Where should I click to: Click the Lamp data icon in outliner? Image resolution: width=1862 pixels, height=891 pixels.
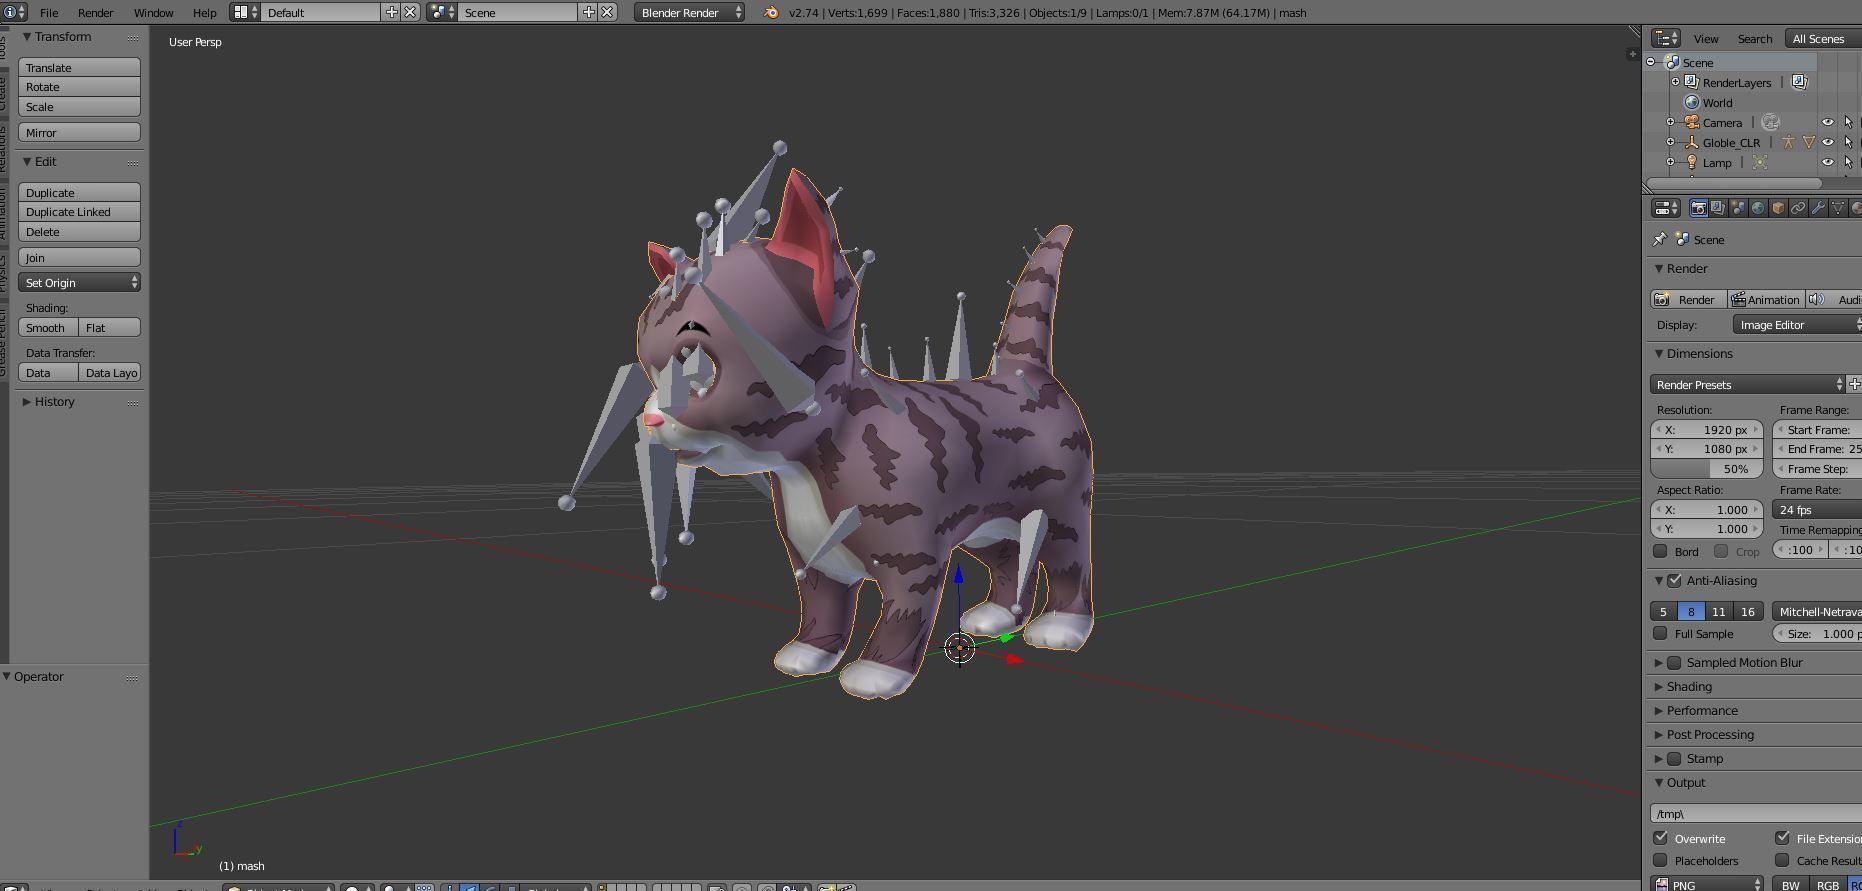1760,162
